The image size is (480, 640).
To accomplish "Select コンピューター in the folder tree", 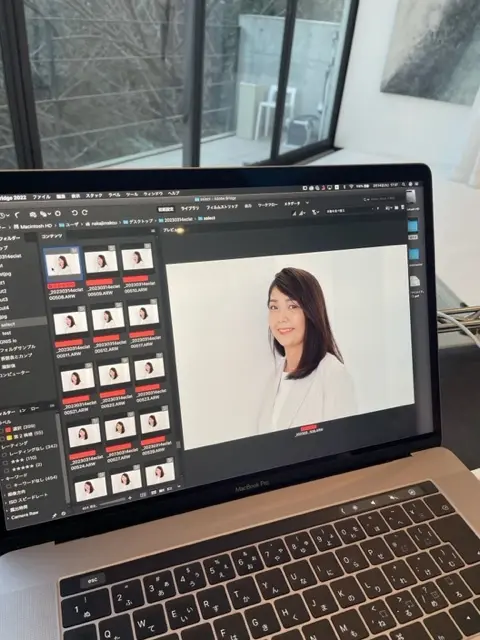I will (x=15, y=374).
